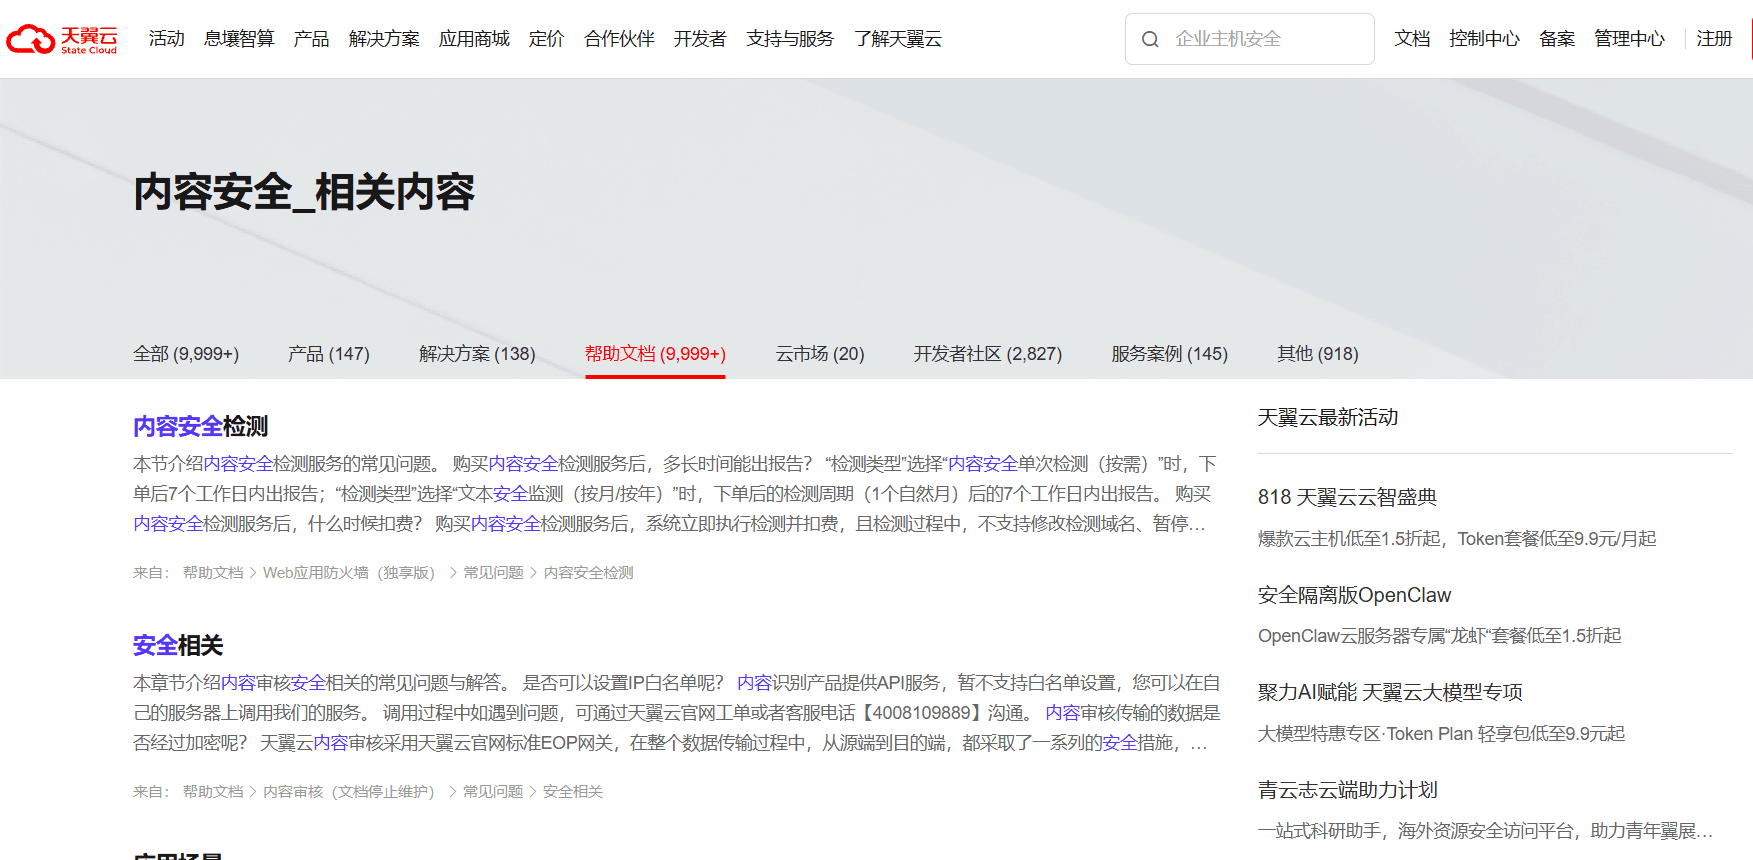Go to 应用商城
This screenshot has height=860, width=1753.
point(474,39)
